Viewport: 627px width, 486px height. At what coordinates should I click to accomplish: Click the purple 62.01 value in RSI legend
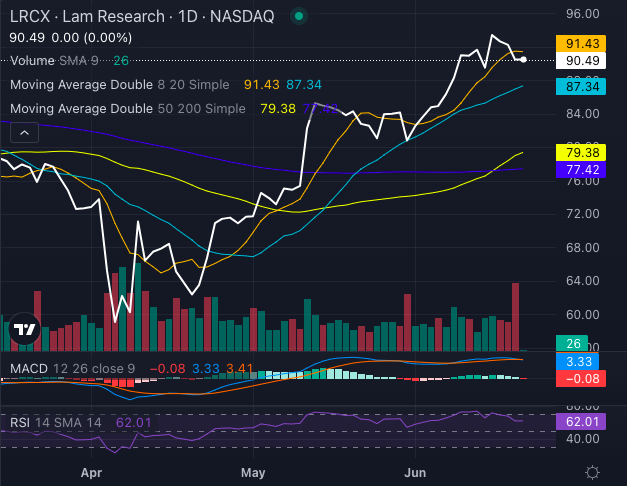(134, 422)
